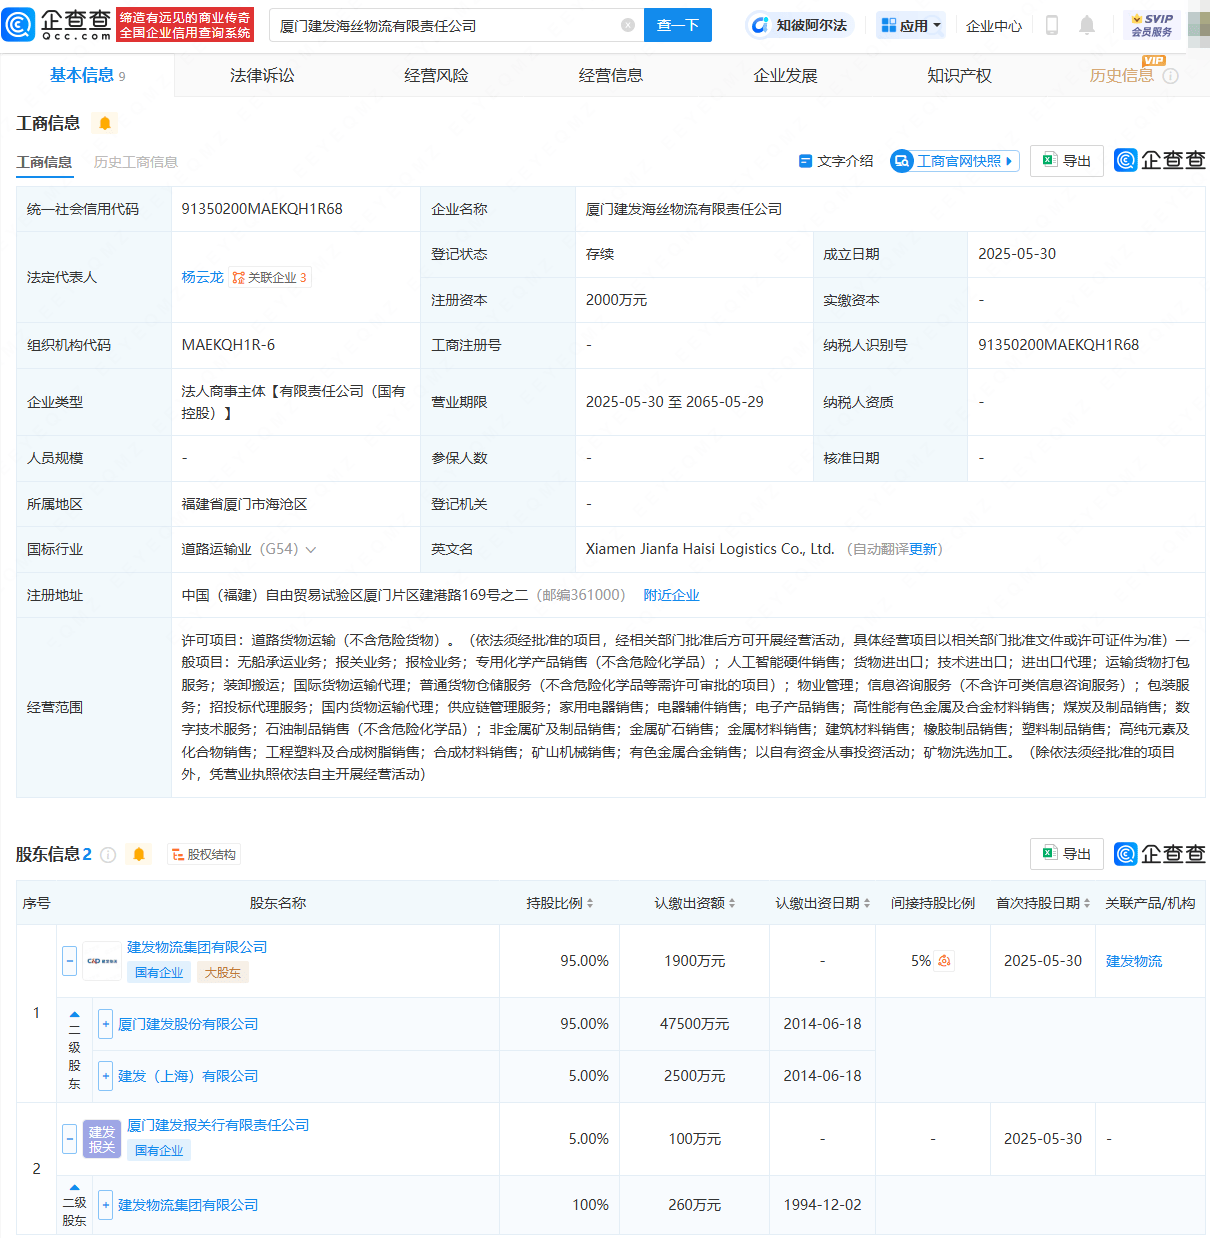Export 股东信息 table with 导出
Screen dimensions: 1210x1238
point(1067,854)
